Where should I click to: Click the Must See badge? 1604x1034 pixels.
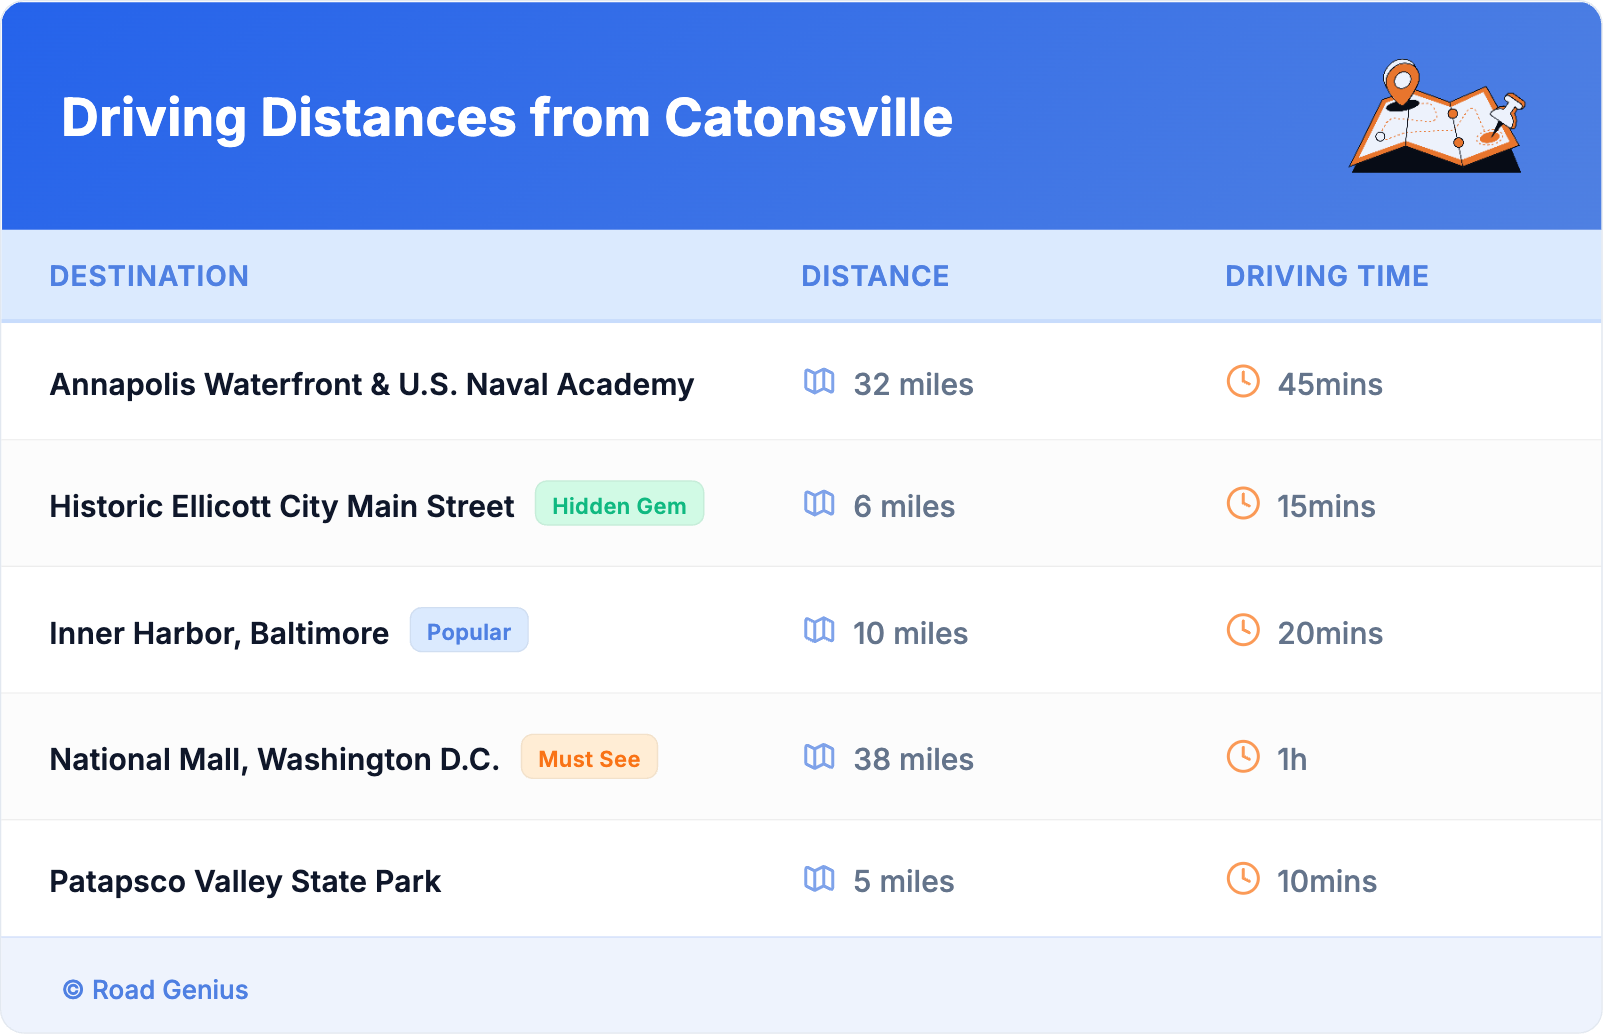[589, 757]
